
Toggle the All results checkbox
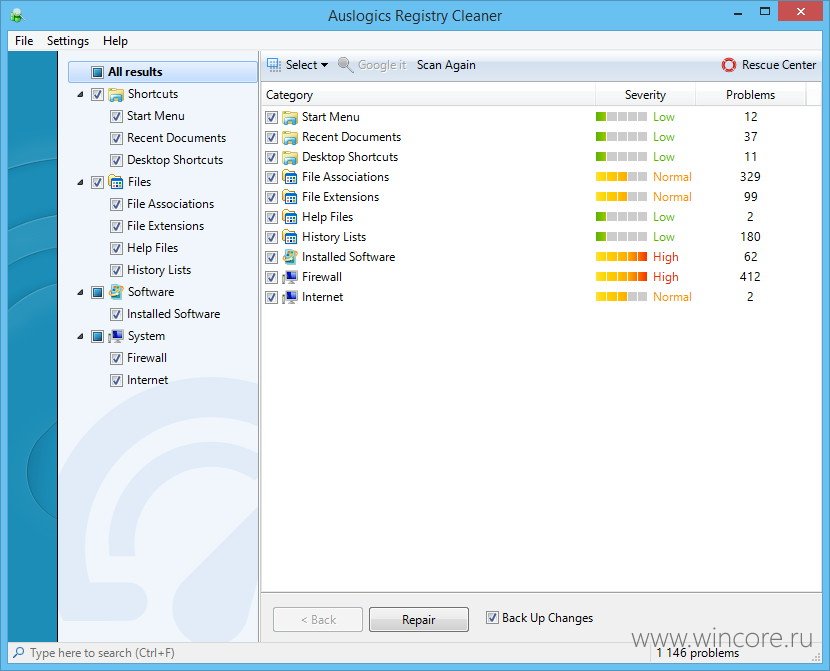point(97,72)
